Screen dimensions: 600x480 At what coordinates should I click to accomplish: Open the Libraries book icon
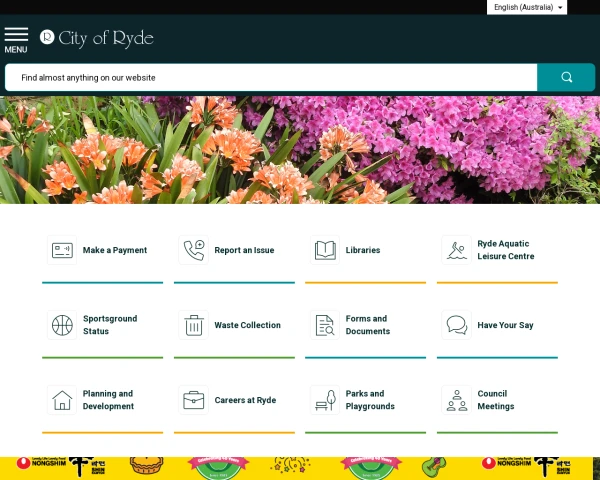325,250
